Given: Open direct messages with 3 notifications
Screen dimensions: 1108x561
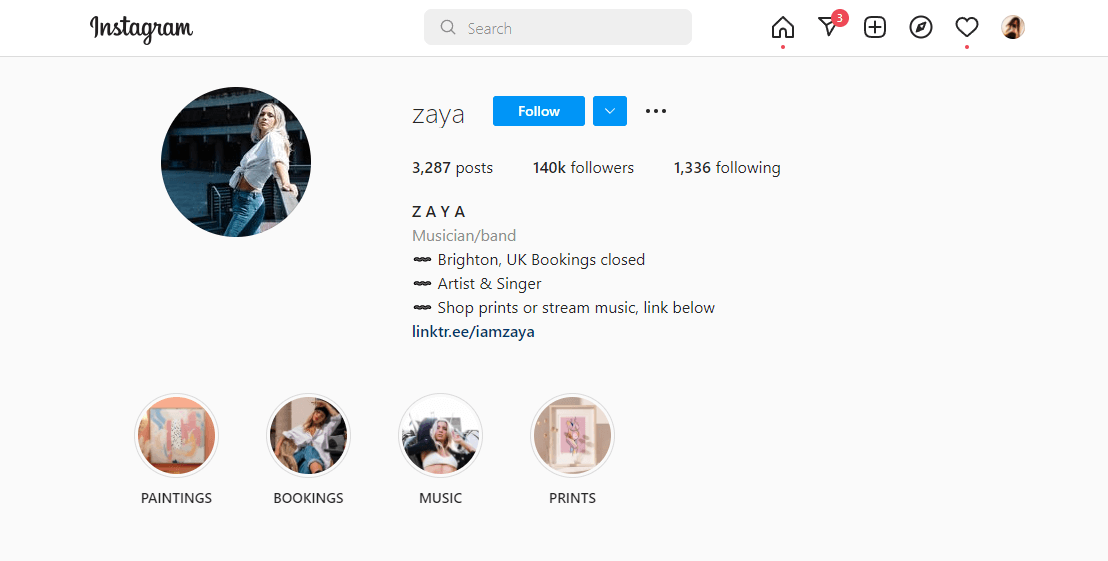Looking at the screenshot, I should [829, 27].
